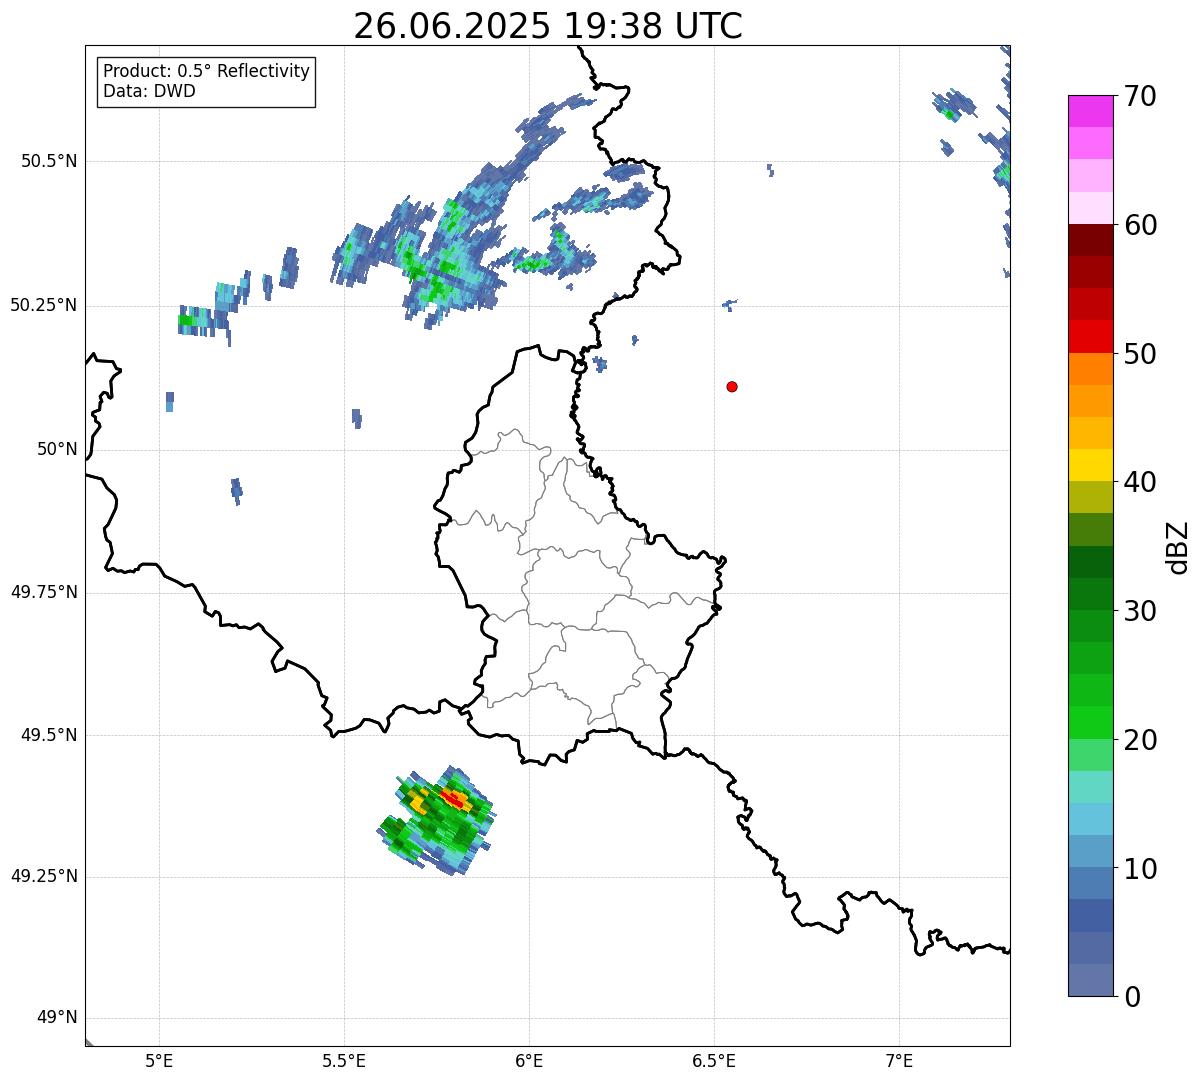This screenshot has width=1202, height=1081.
Task: Click latitude label "49.75°N"
Action: (44, 592)
